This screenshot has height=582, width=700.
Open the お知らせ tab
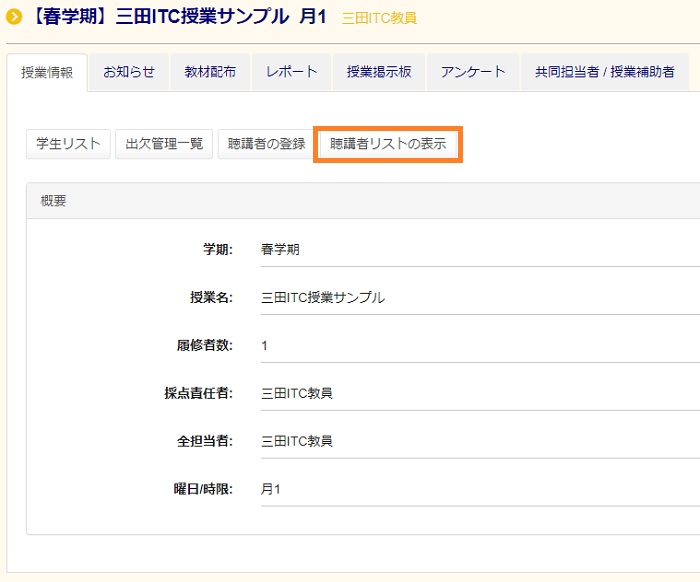pos(129,72)
